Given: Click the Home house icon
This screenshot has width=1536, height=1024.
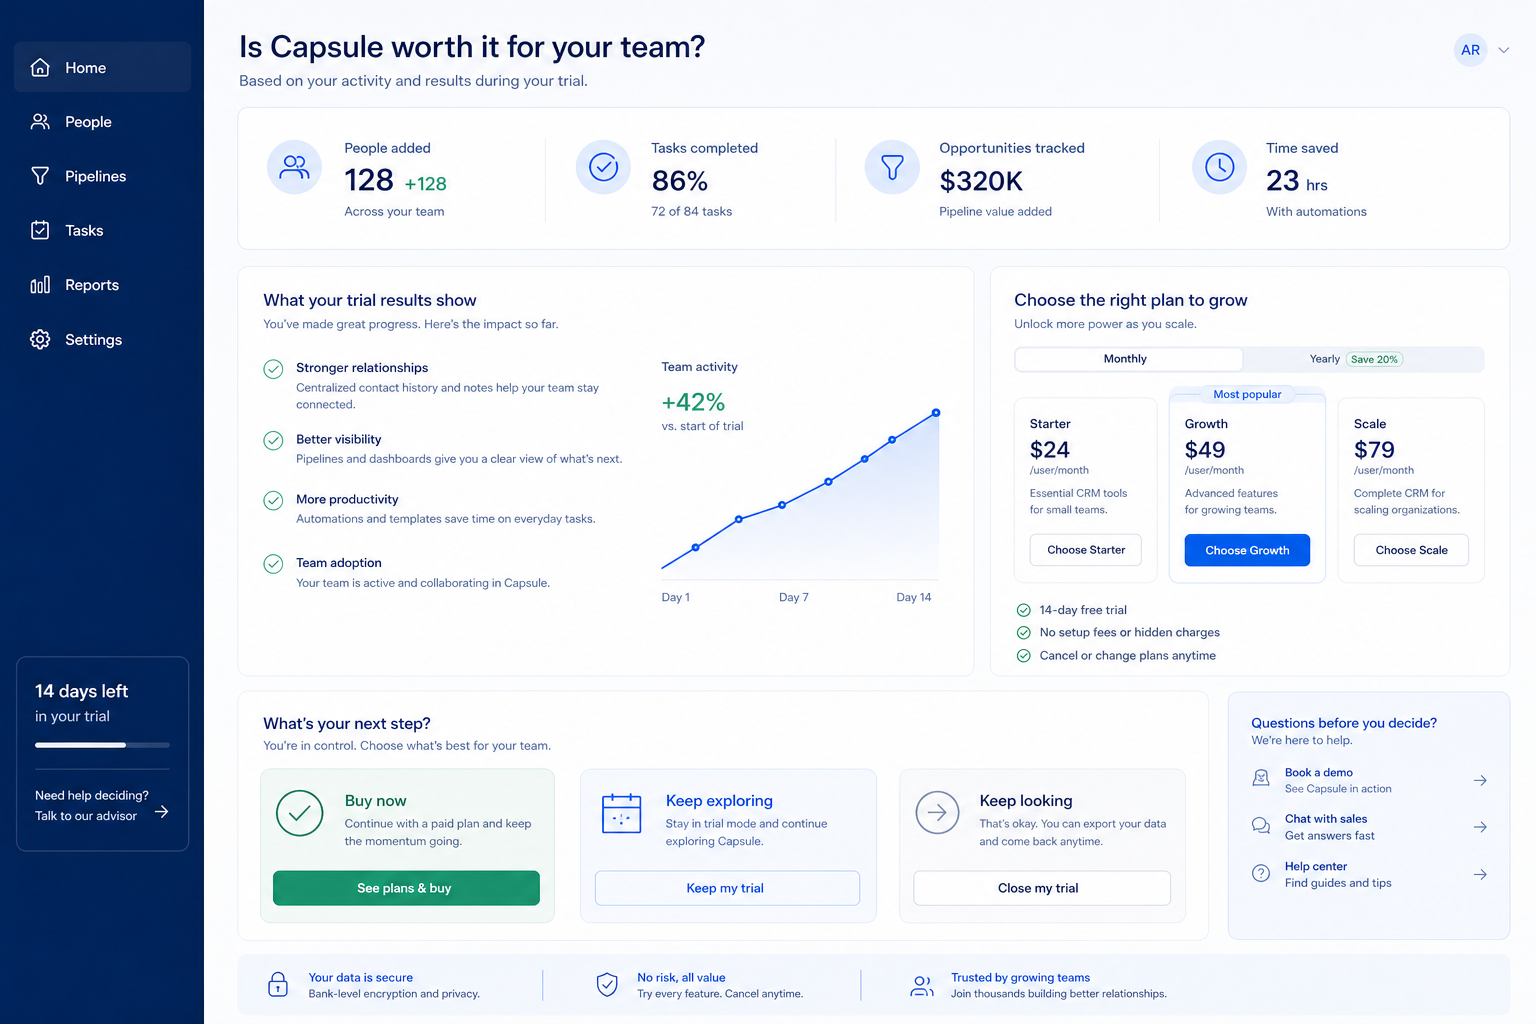Looking at the screenshot, I should (40, 67).
